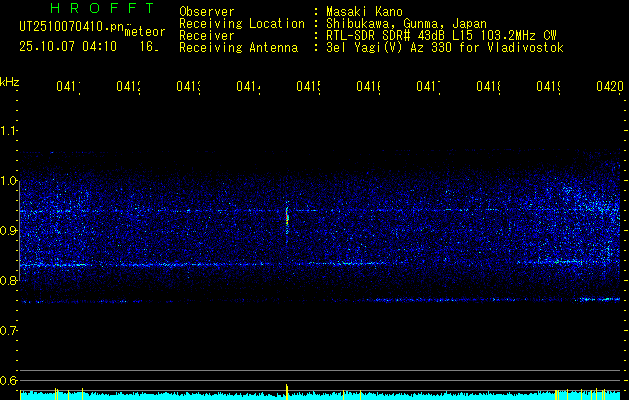Click the 0.8 frequency axis label
629x400 pixels.
point(9,281)
